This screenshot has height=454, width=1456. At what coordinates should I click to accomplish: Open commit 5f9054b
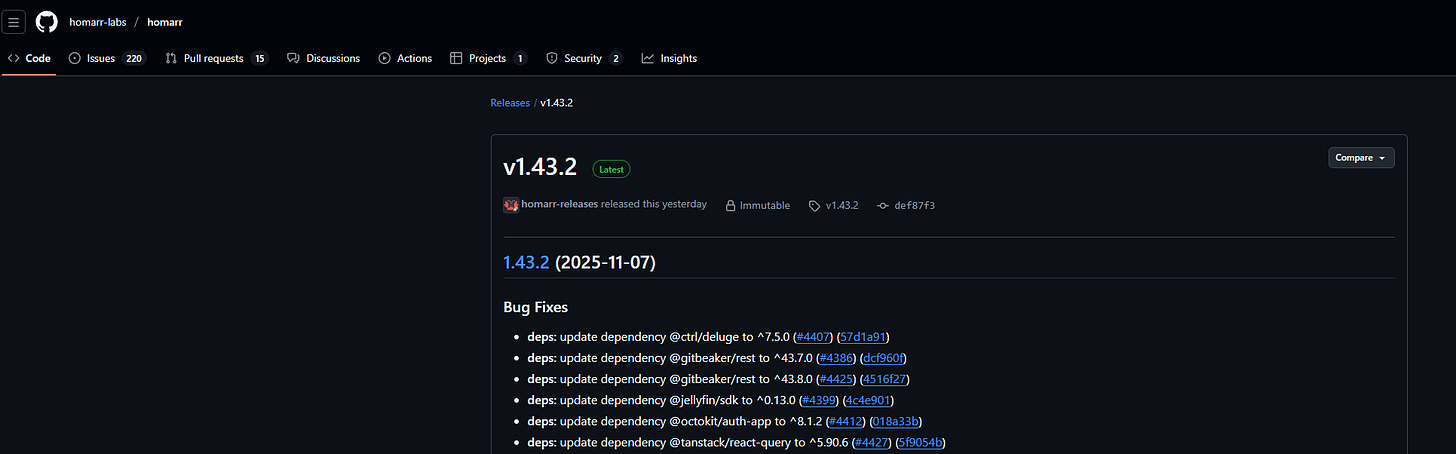coord(920,442)
